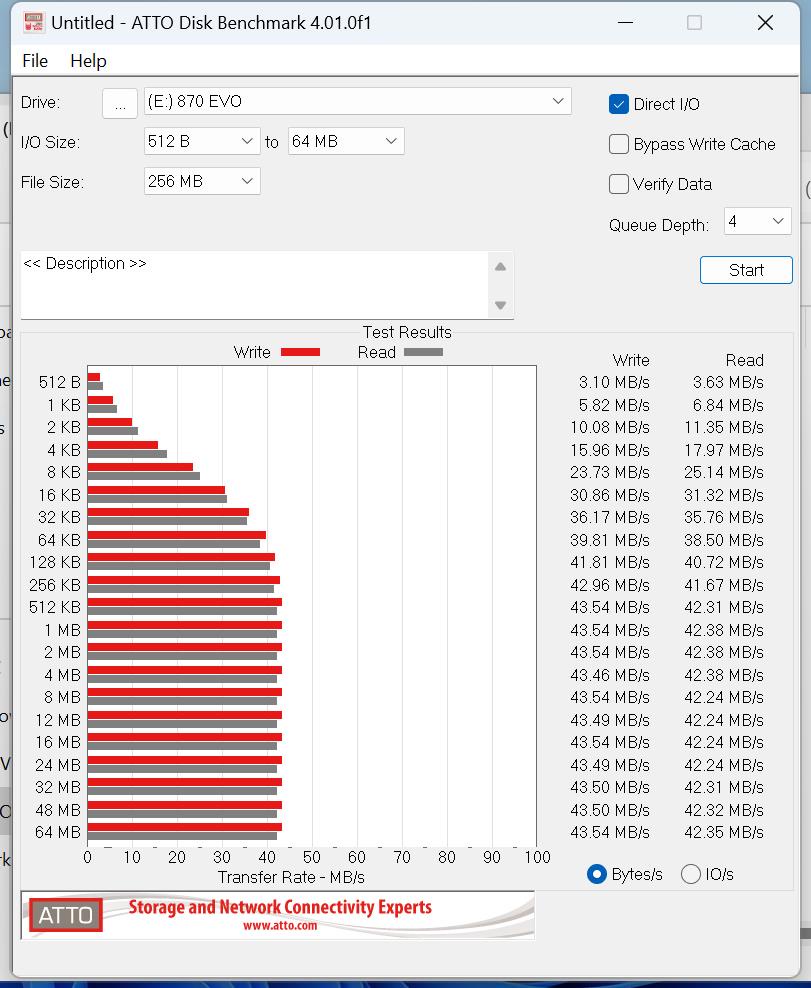
Task: Click the ATTO app icon in title bar
Action: click(x=33, y=23)
